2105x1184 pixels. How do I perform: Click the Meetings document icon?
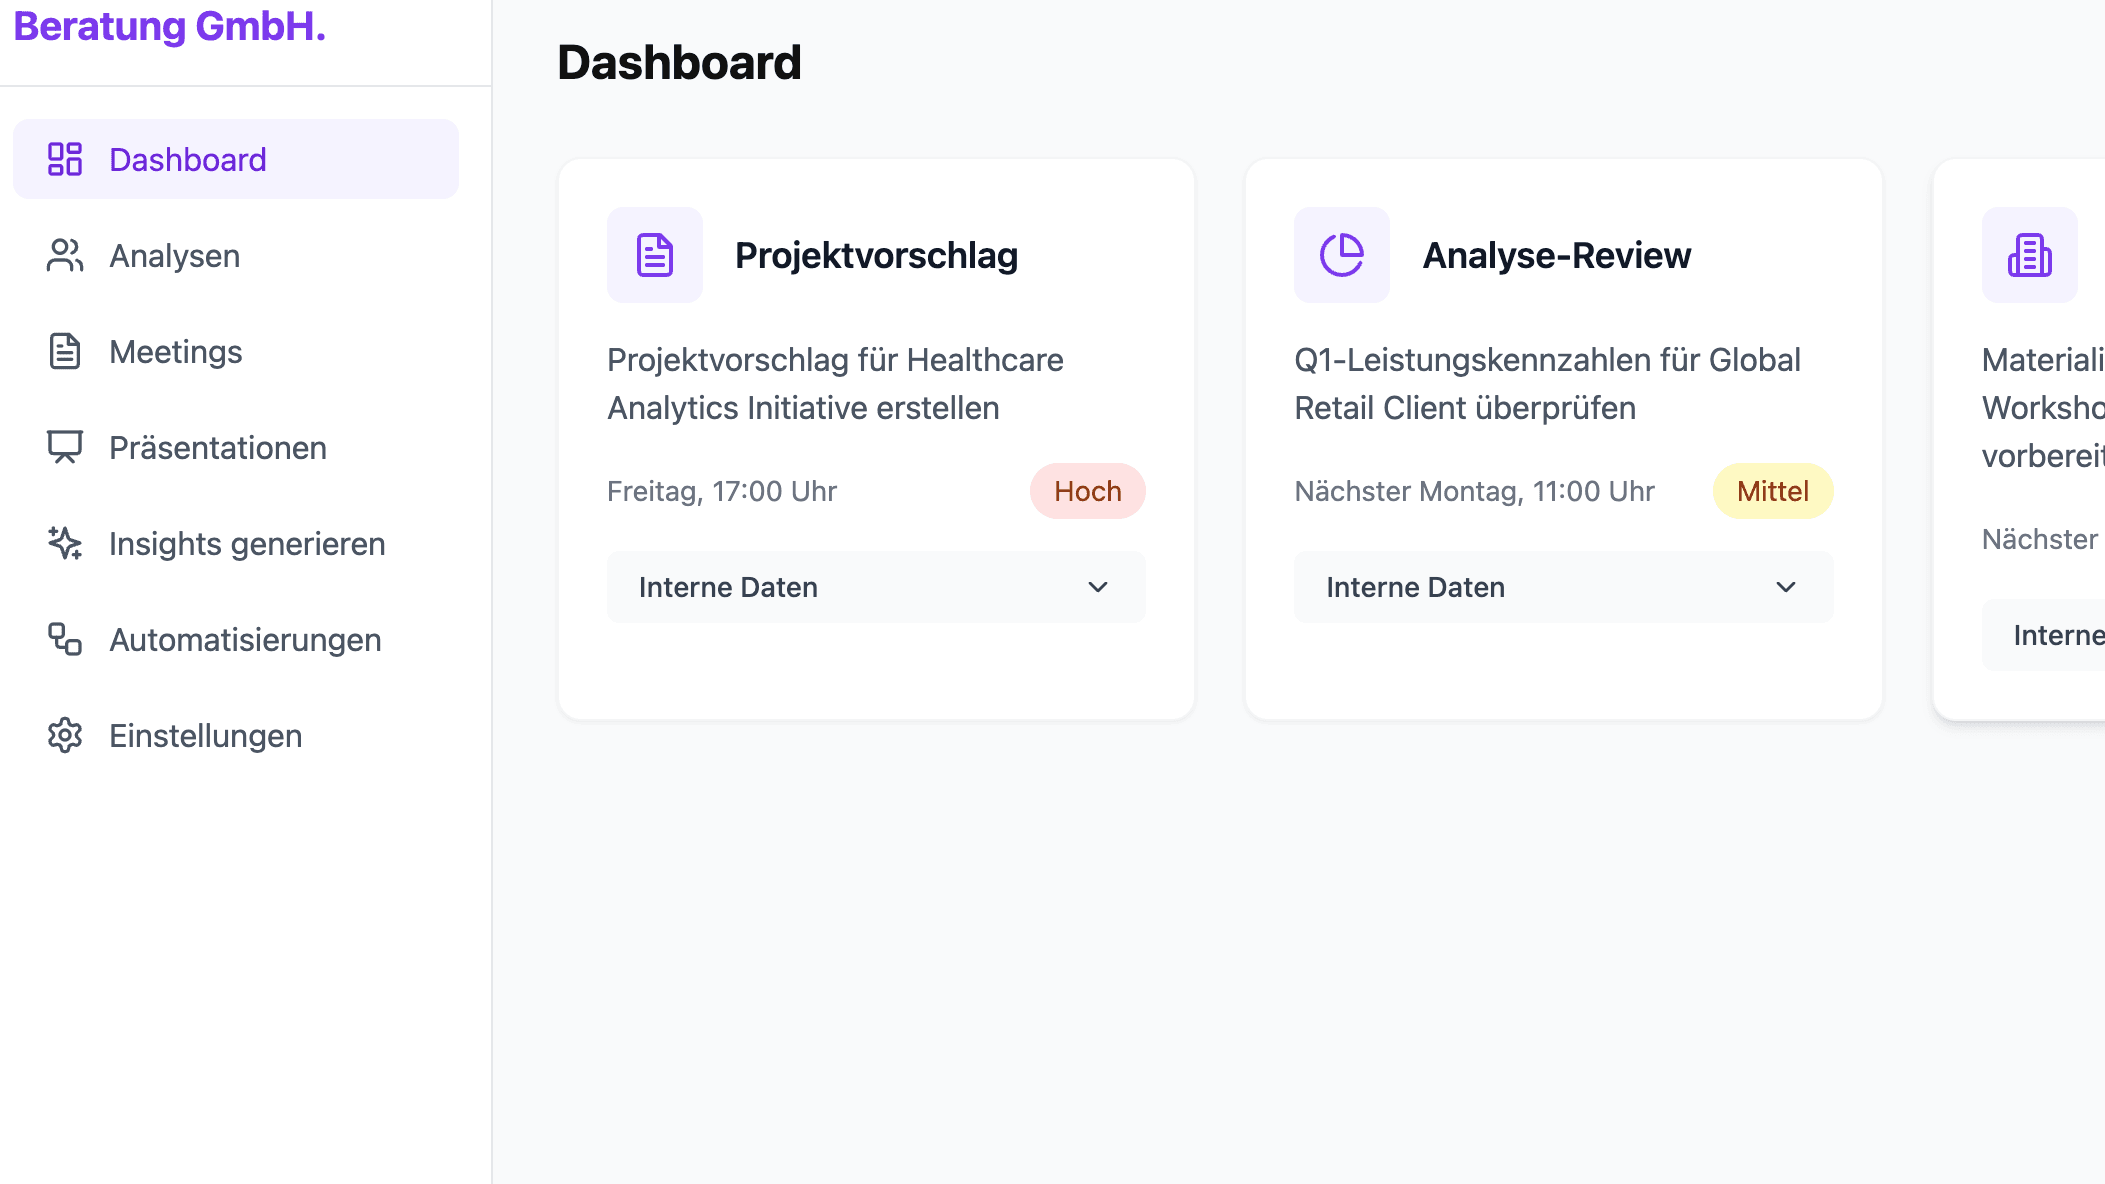pos(65,351)
